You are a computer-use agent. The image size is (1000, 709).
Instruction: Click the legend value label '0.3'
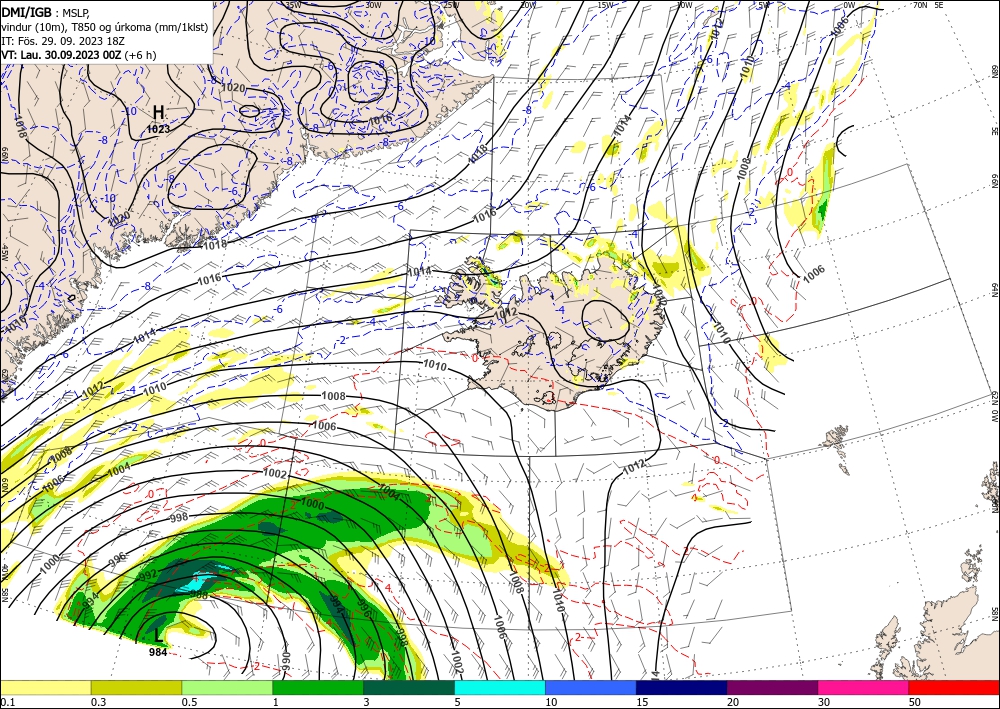(98, 702)
